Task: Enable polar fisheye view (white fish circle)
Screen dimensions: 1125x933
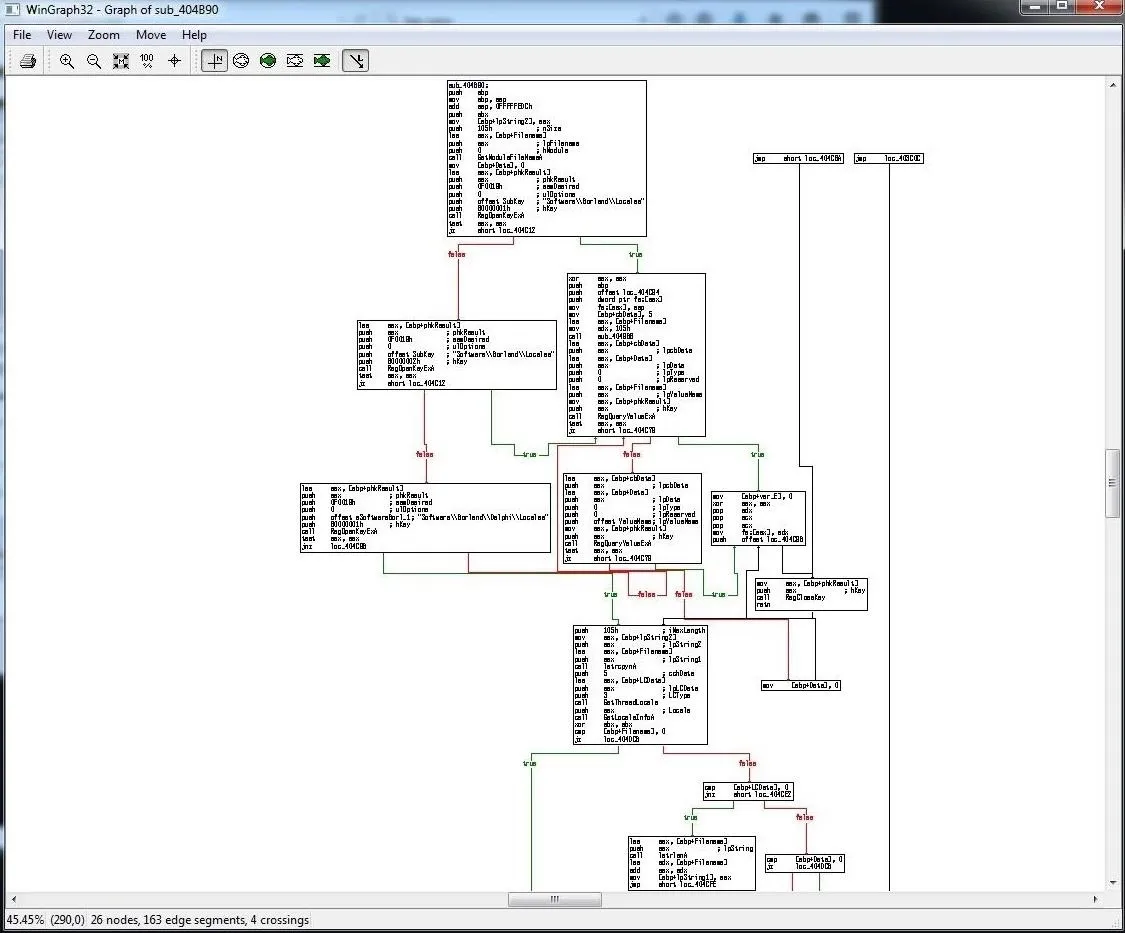Action: click(241, 61)
